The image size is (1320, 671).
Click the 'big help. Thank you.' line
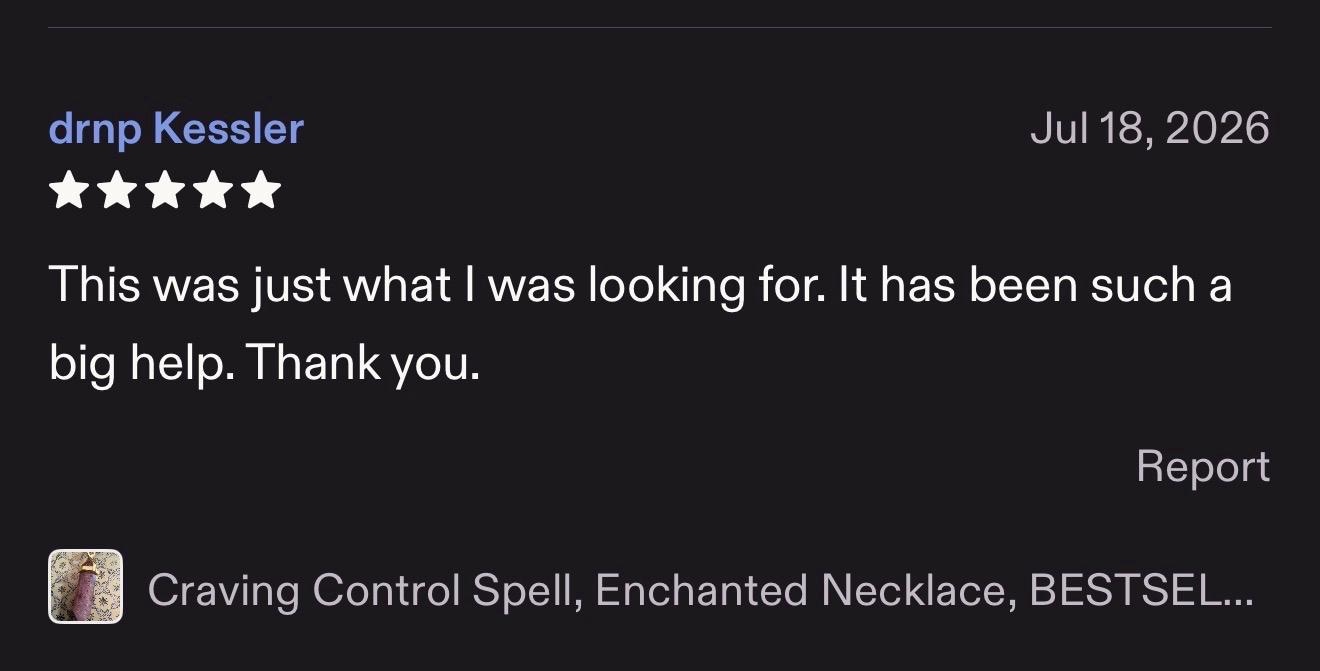[x=264, y=364]
